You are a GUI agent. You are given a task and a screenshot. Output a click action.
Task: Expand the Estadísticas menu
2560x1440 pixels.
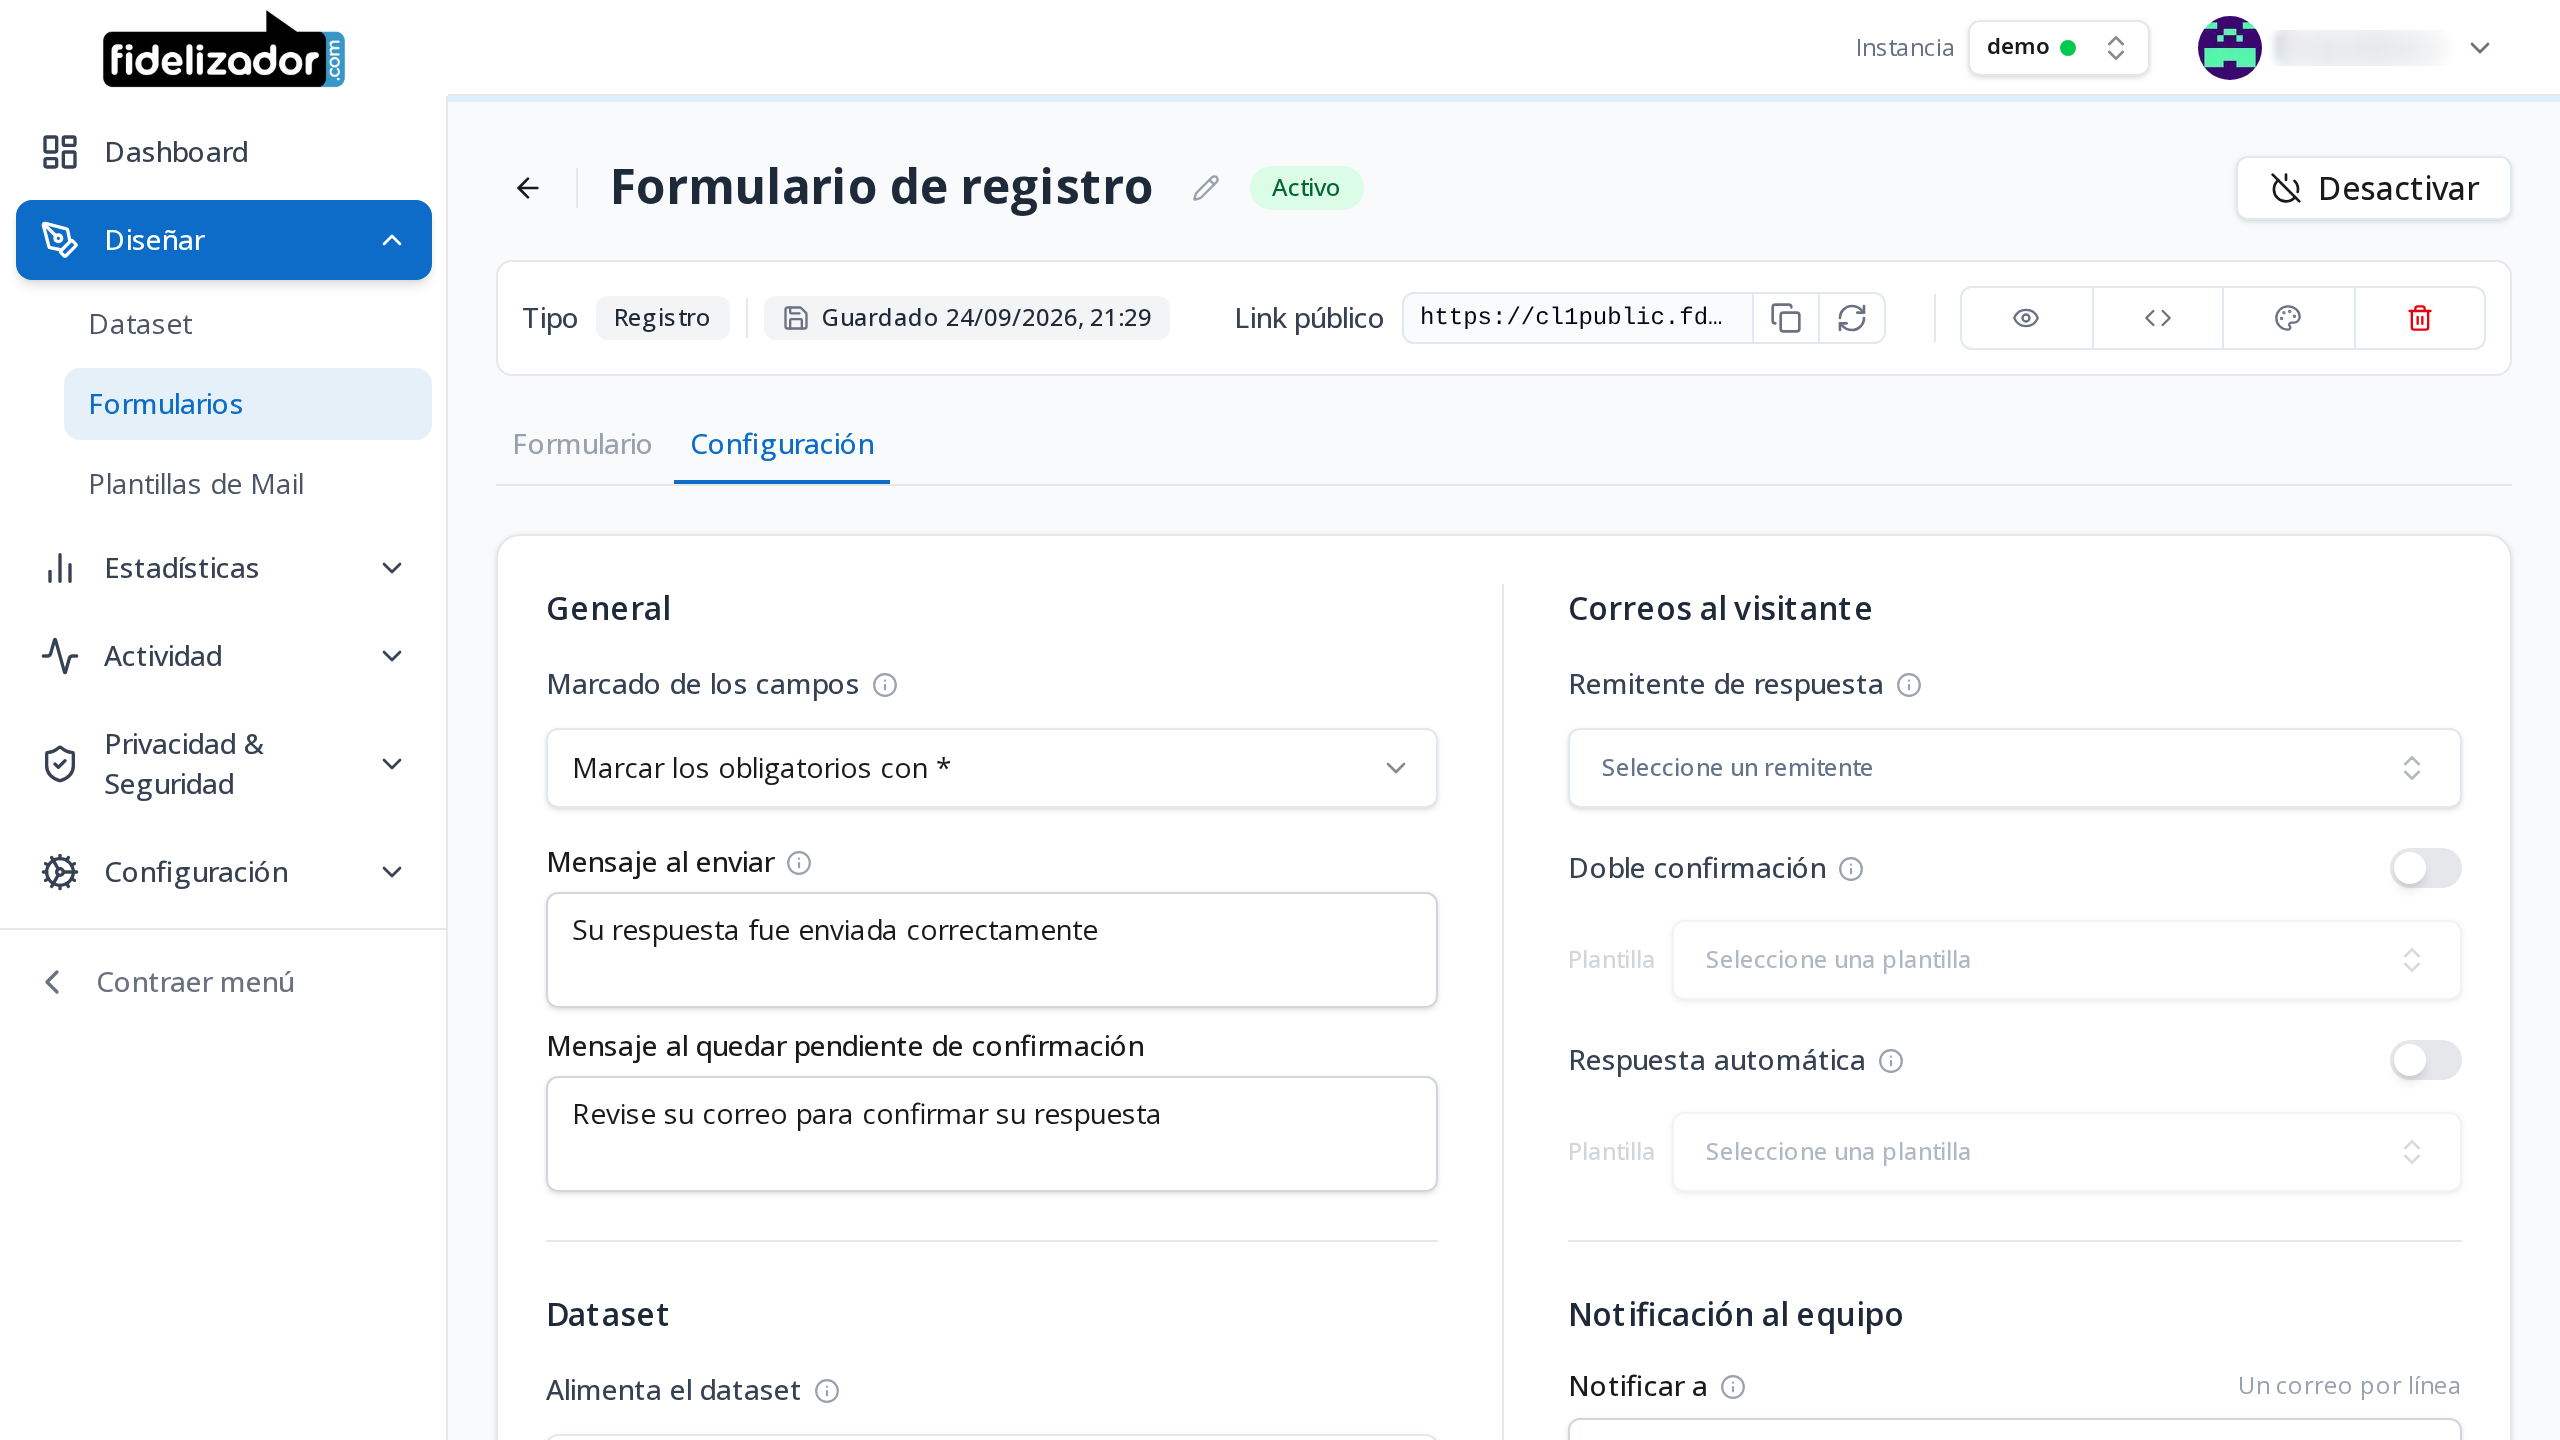coord(224,568)
